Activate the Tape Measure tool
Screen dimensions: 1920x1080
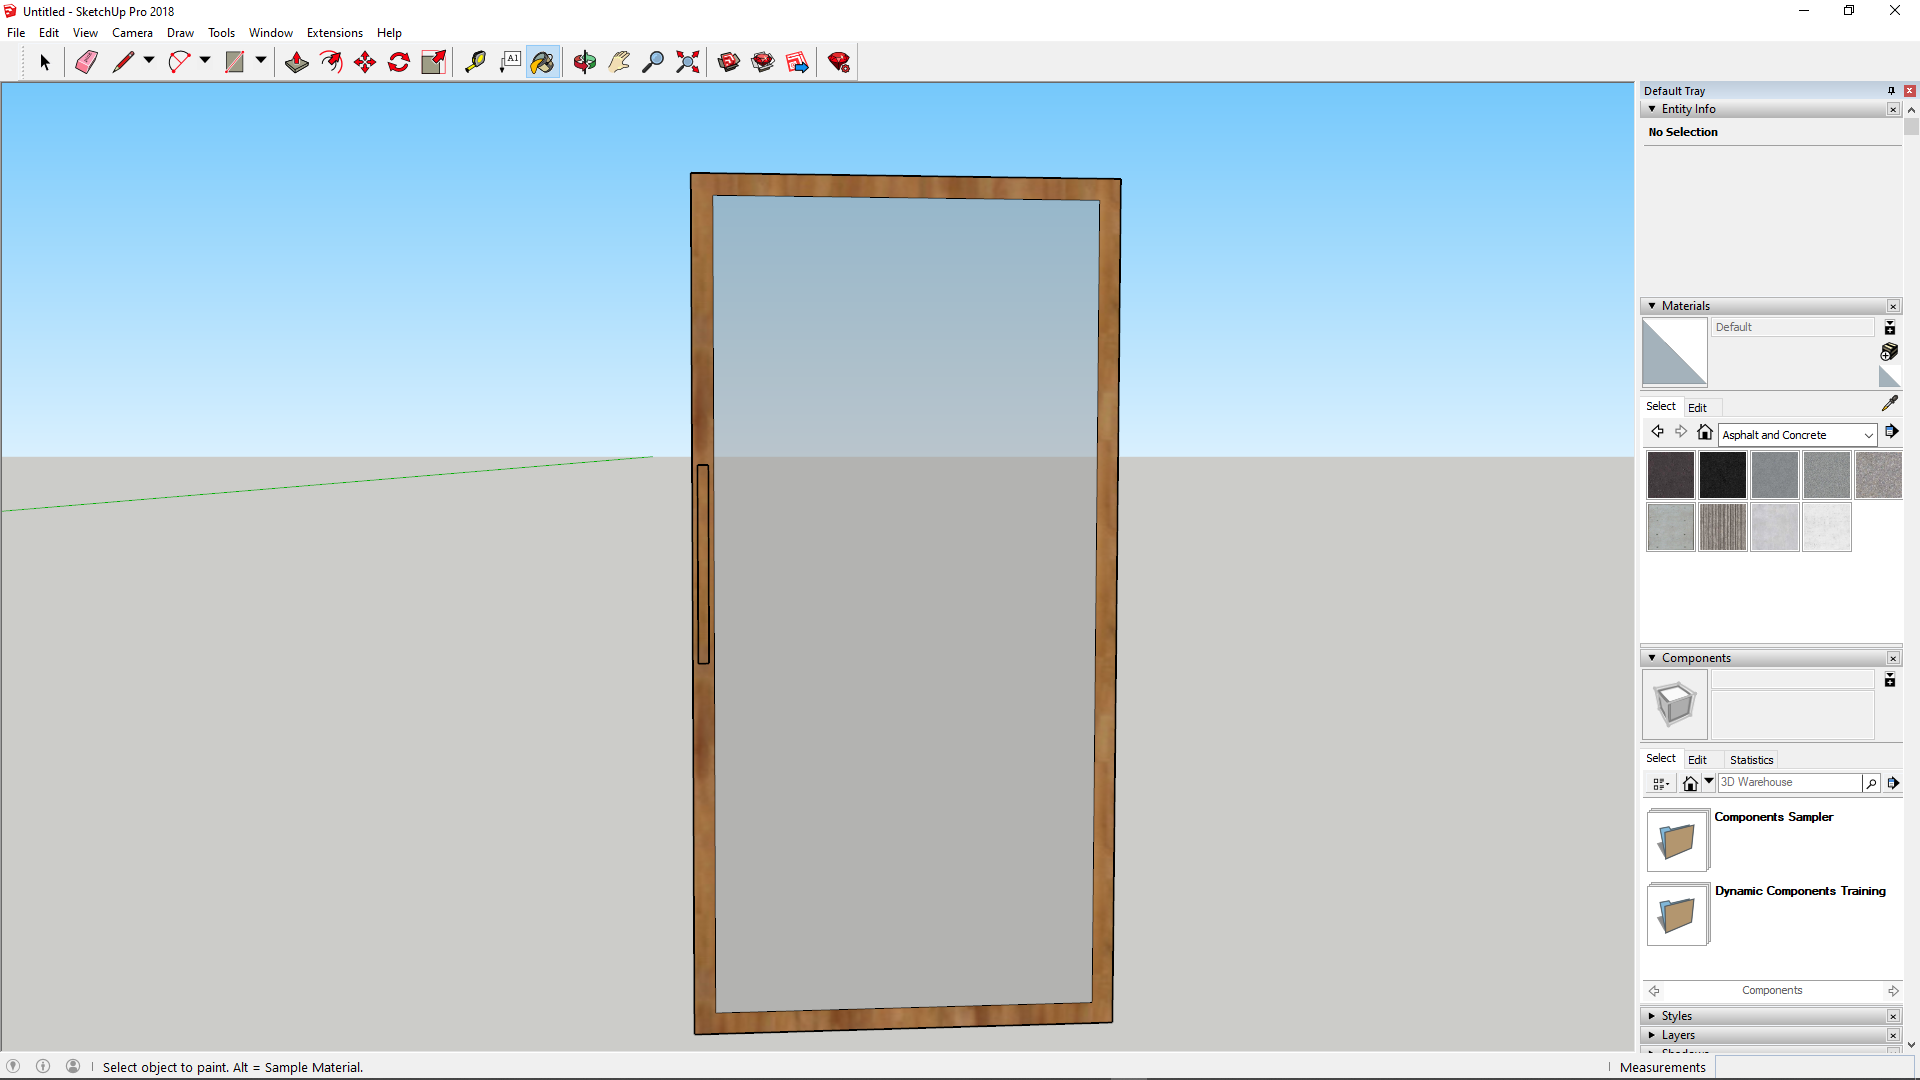(475, 62)
